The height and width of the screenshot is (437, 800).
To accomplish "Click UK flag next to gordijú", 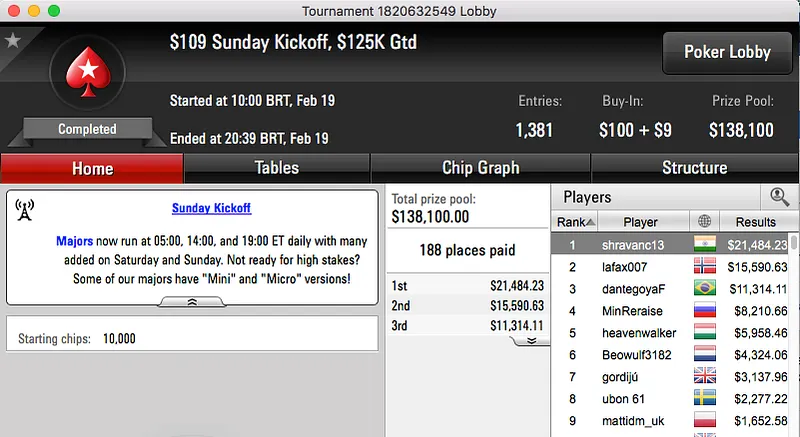I will 706,377.
